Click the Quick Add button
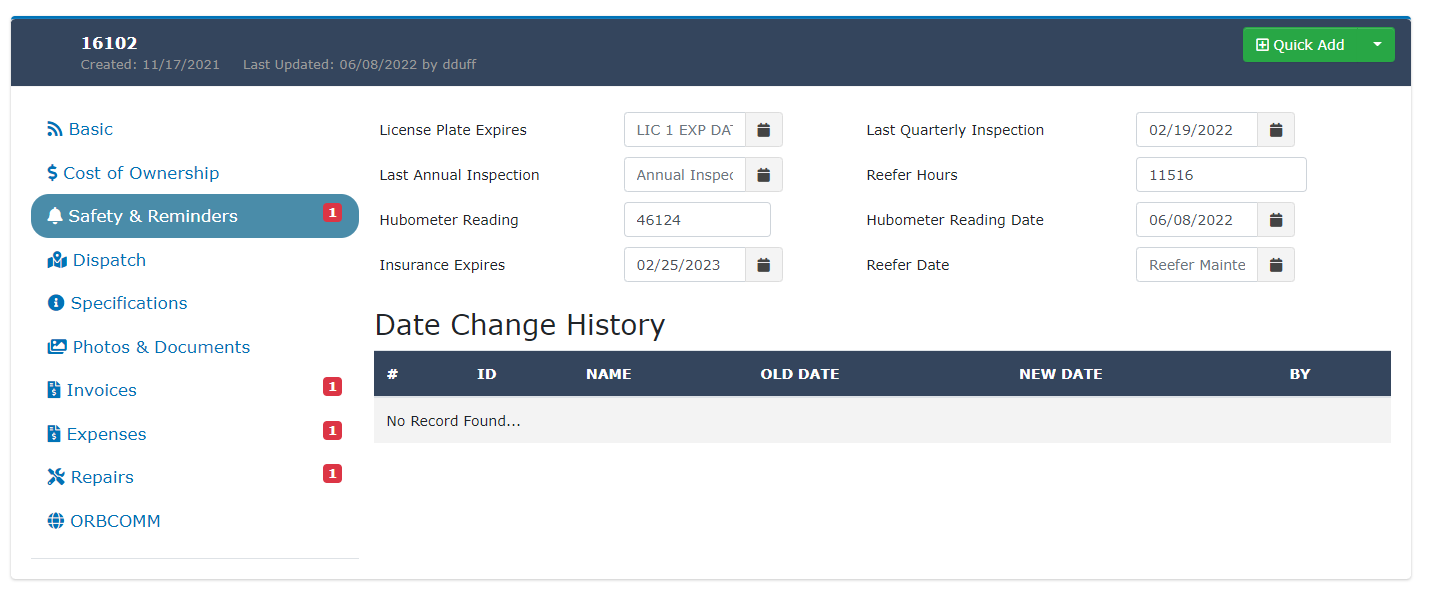The width and height of the screenshot is (1448, 590). pyautogui.click(x=1301, y=45)
